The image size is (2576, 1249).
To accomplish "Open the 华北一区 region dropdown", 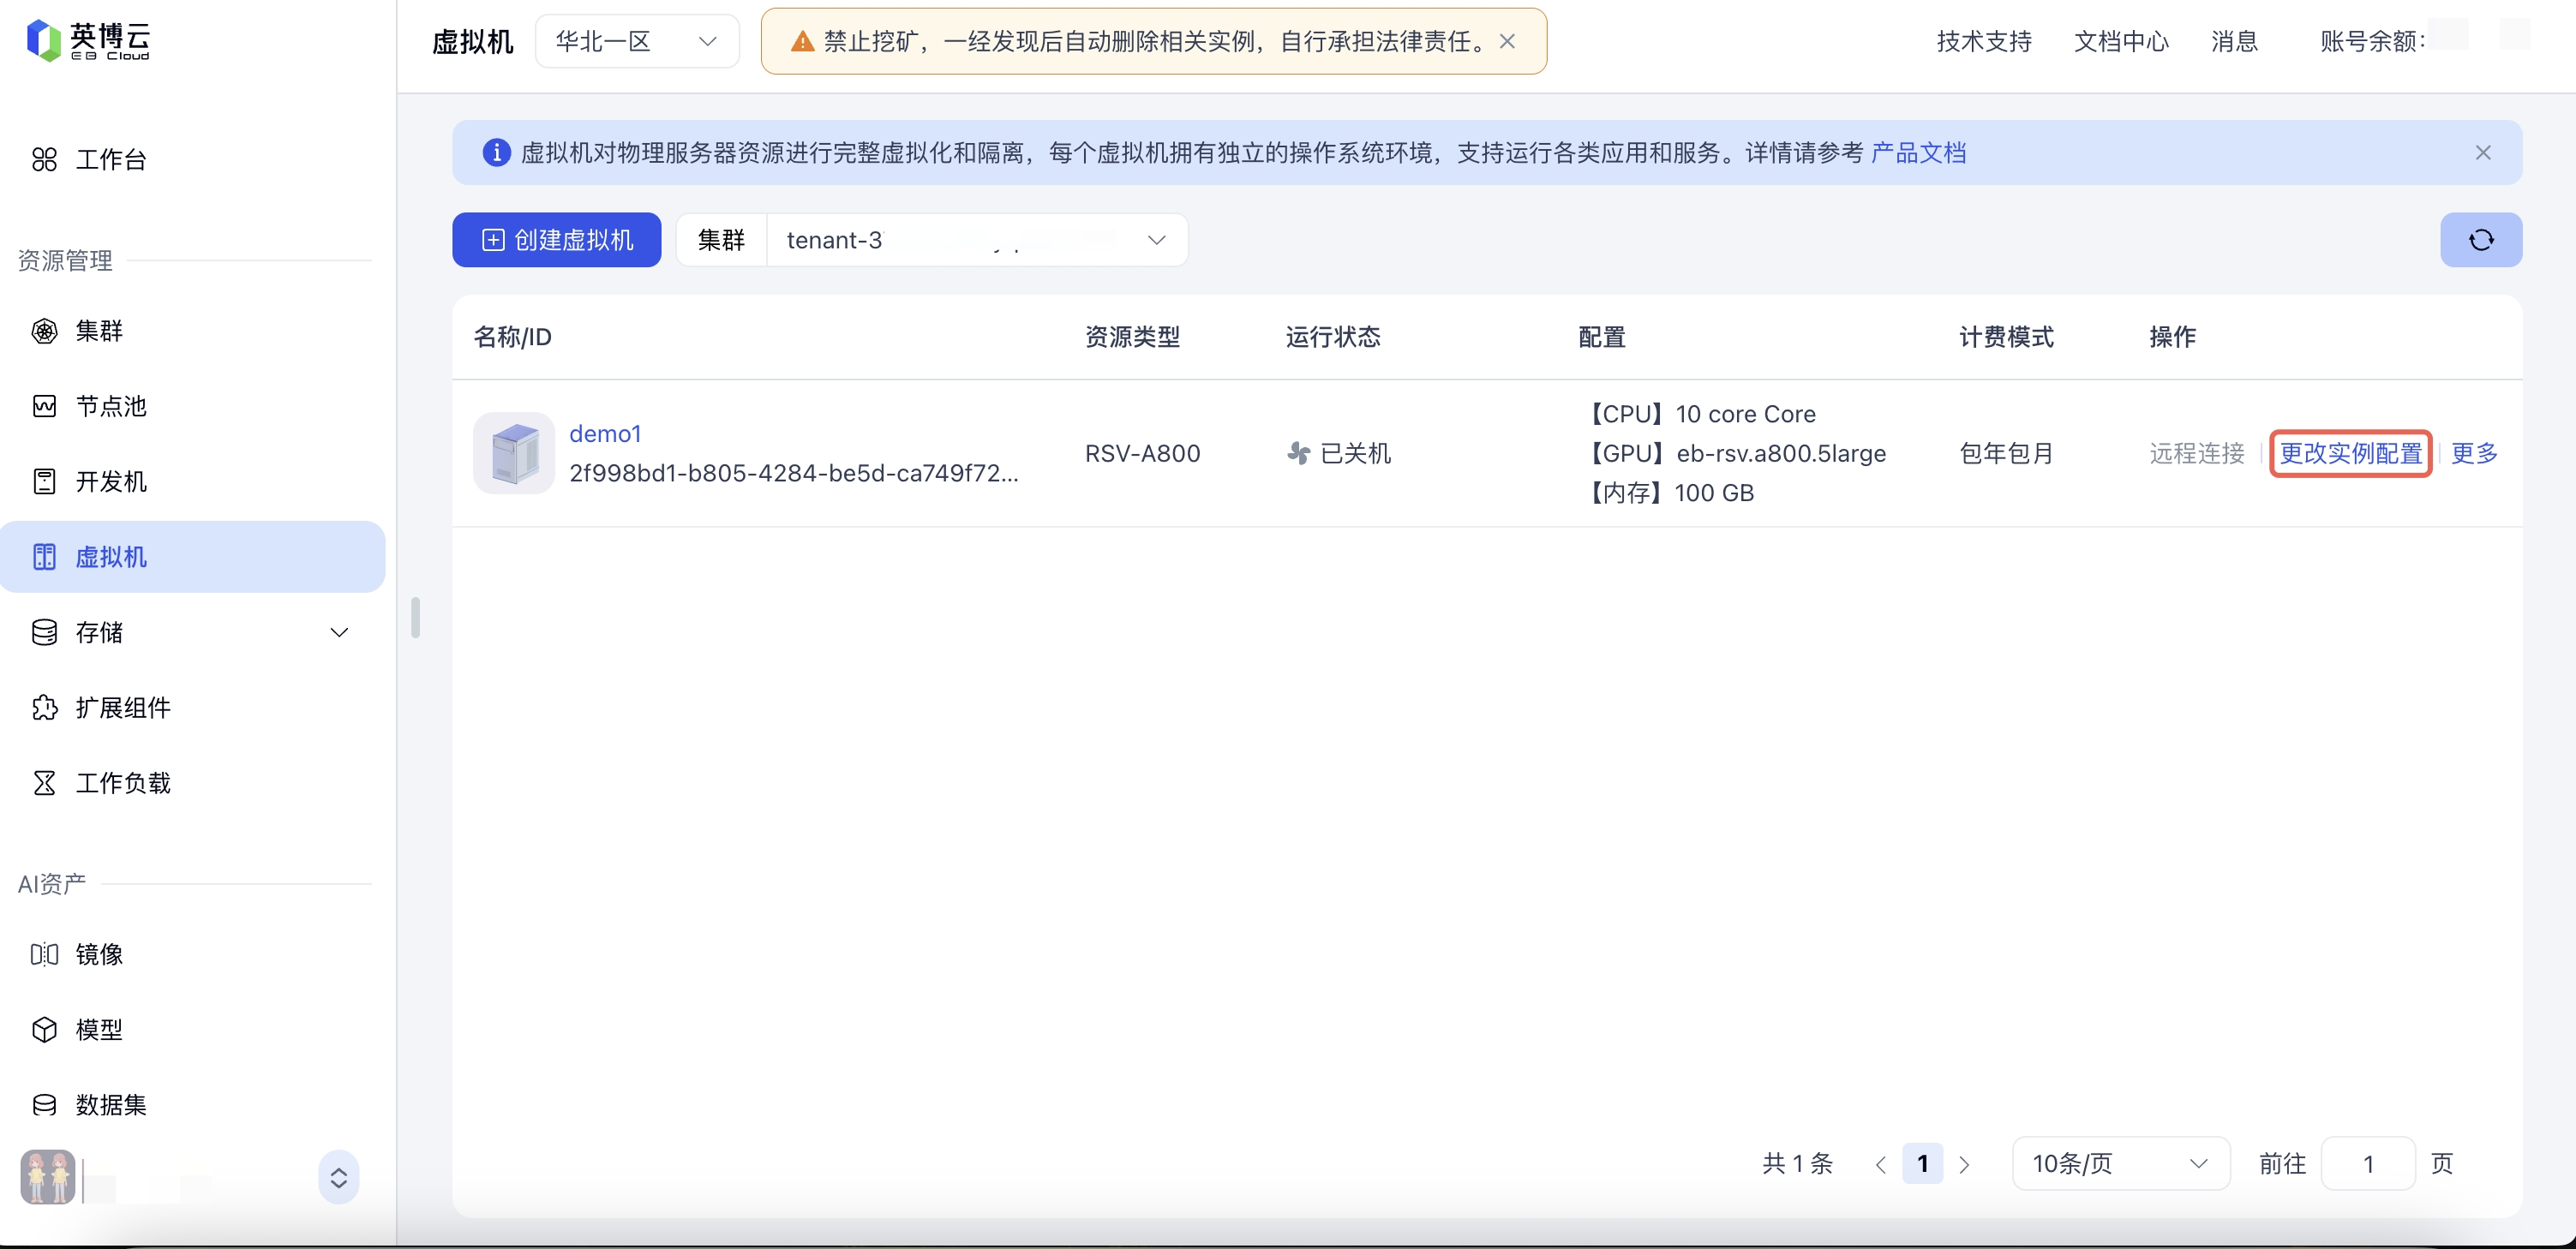I will pos(637,41).
